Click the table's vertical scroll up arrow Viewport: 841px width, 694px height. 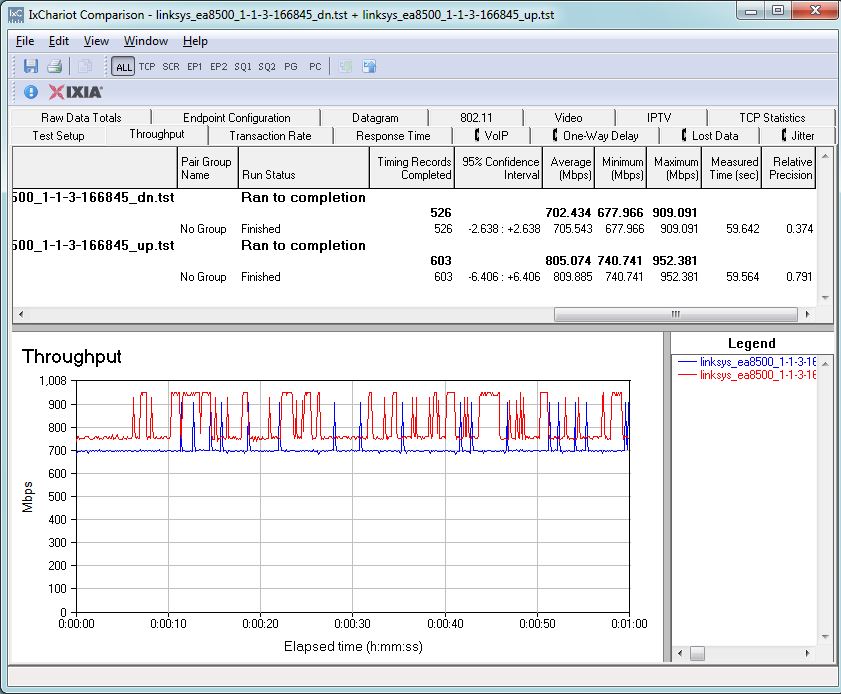pyautogui.click(x=825, y=156)
